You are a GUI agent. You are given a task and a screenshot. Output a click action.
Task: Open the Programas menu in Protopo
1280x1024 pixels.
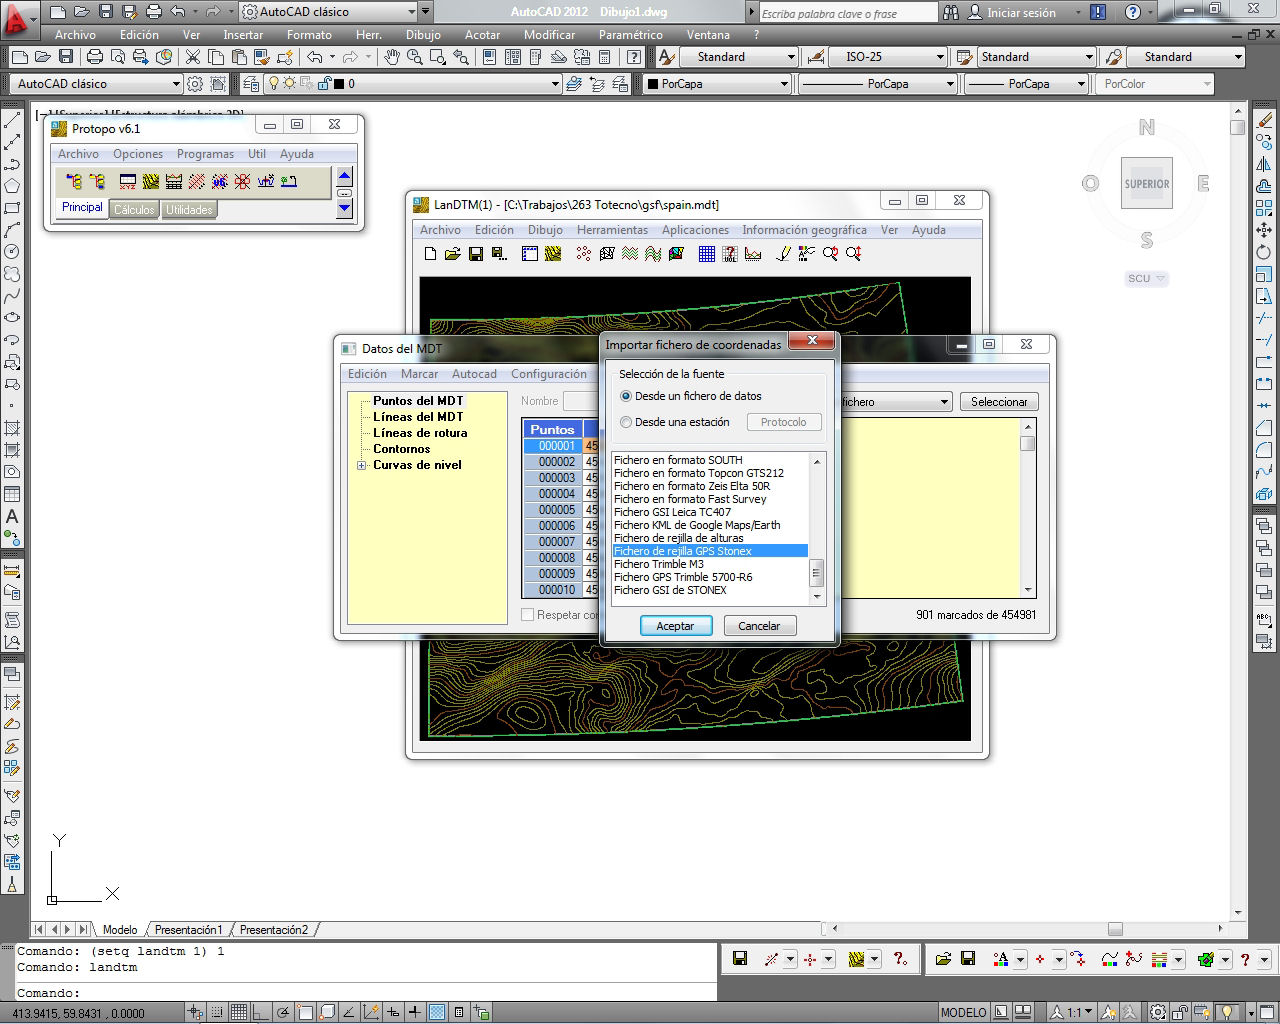[205, 154]
